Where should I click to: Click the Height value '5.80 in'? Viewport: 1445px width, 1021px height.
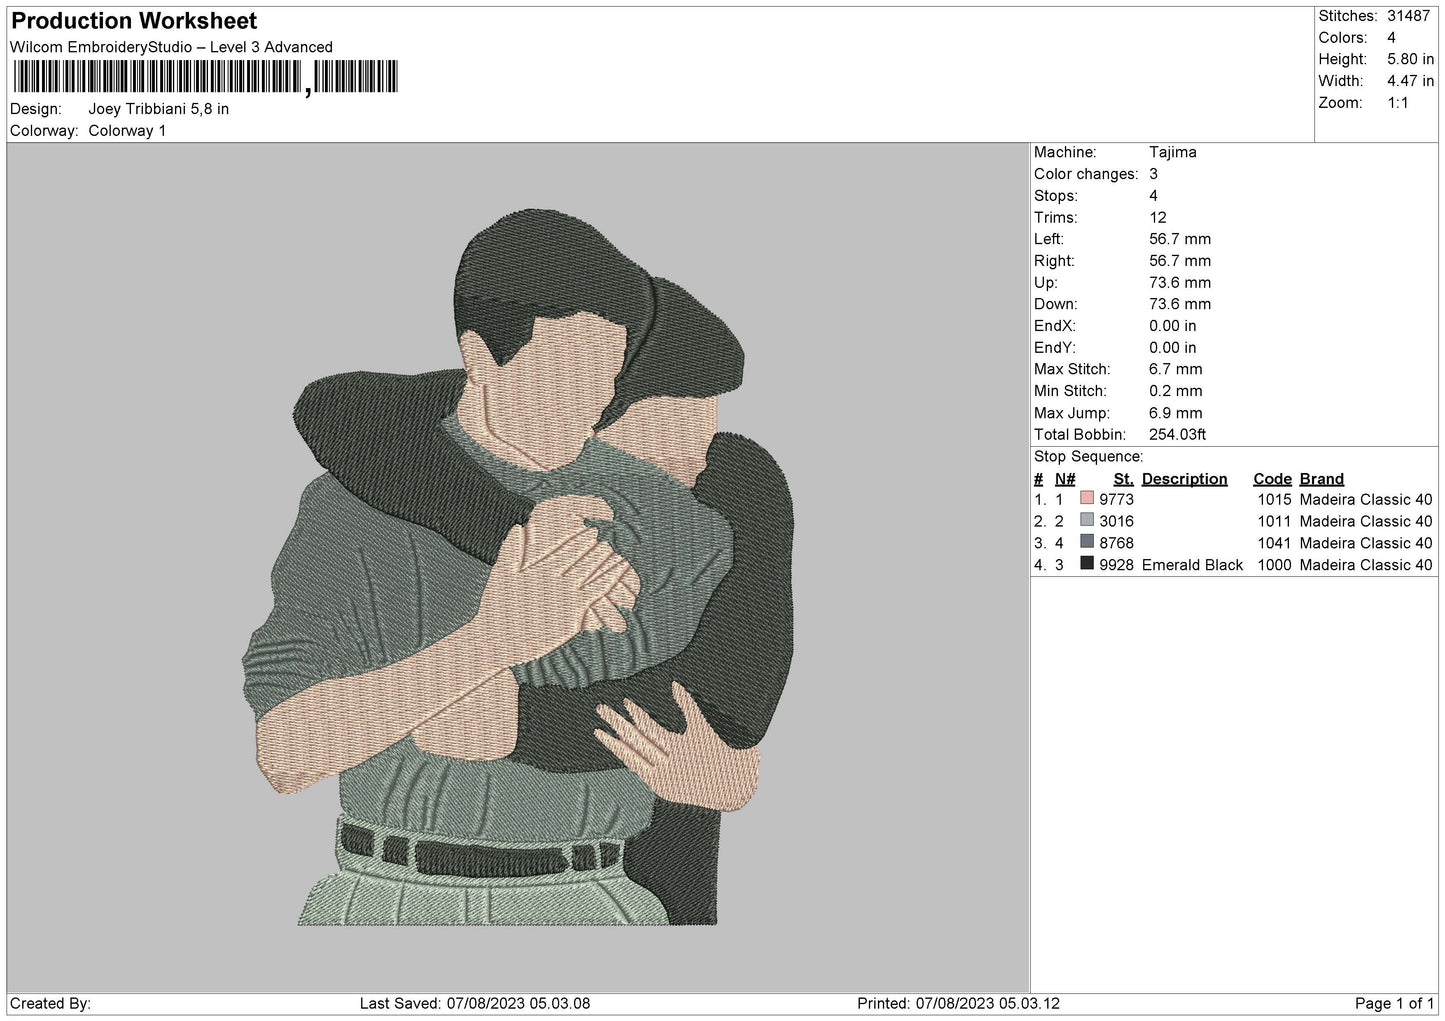pos(1410,59)
